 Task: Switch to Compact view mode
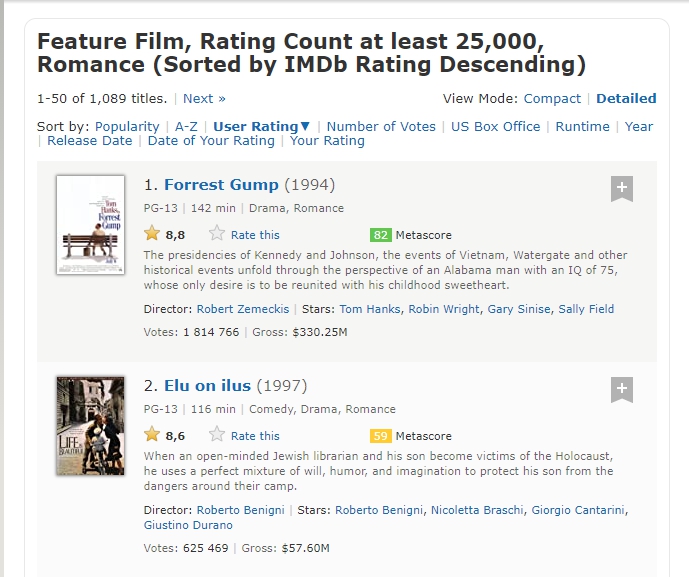click(x=551, y=99)
